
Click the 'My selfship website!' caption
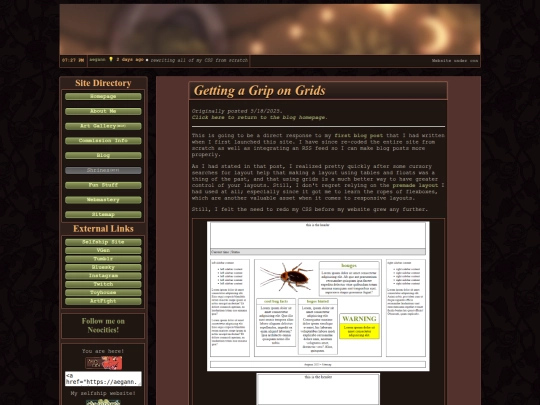103,393
